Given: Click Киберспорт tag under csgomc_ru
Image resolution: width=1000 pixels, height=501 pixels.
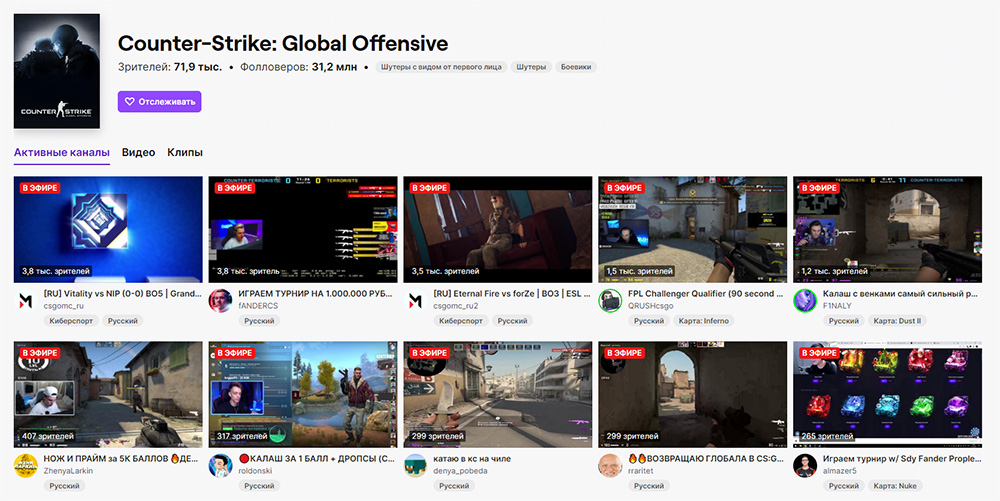Looking at the screenshot, I should (71, 321).
